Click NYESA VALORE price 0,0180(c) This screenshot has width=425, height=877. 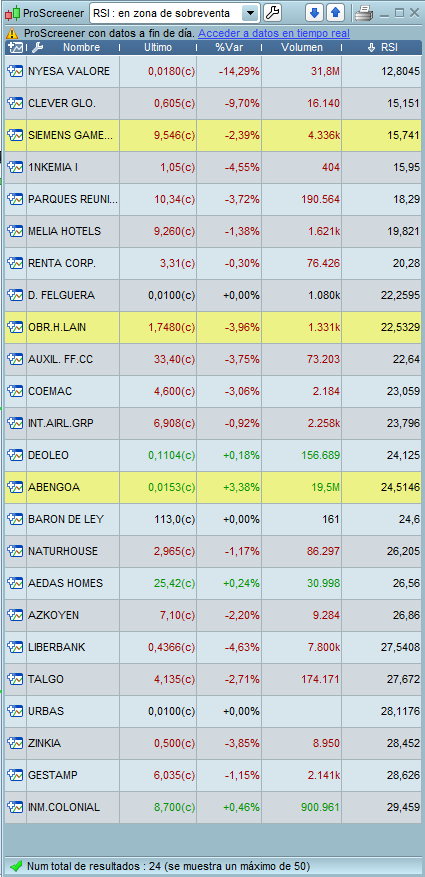click(x=171, y=72)
